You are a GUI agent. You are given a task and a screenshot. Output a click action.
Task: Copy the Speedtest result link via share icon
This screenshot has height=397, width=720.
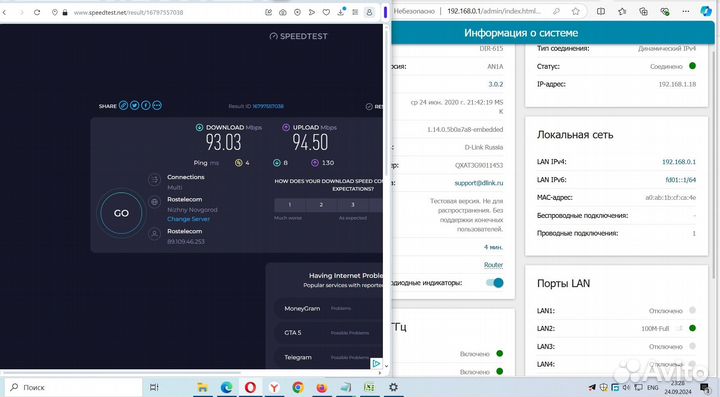point(123,106)
